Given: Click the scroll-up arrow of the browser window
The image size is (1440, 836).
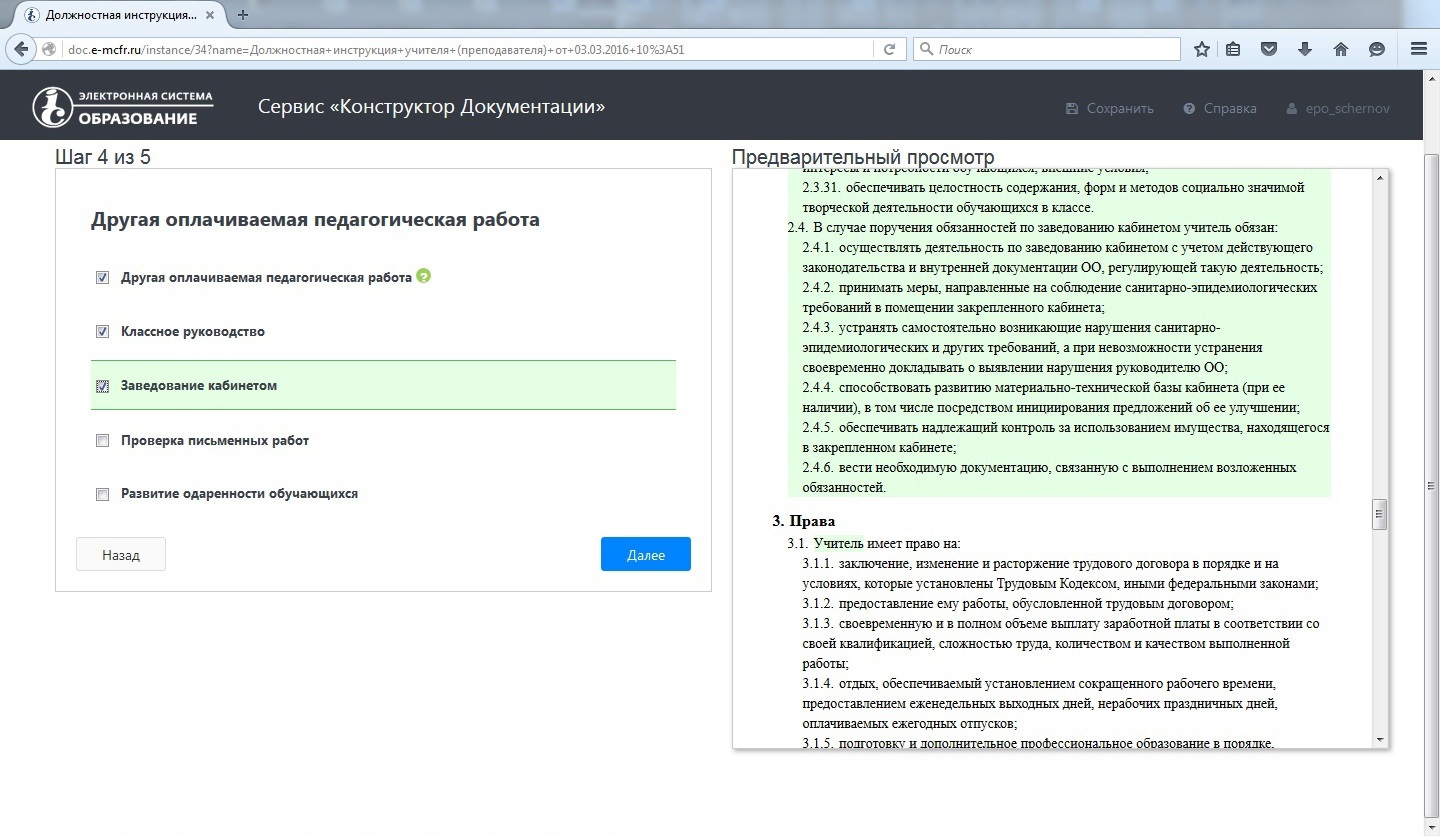Looking at the screenshot, I should click(1431, 77).
